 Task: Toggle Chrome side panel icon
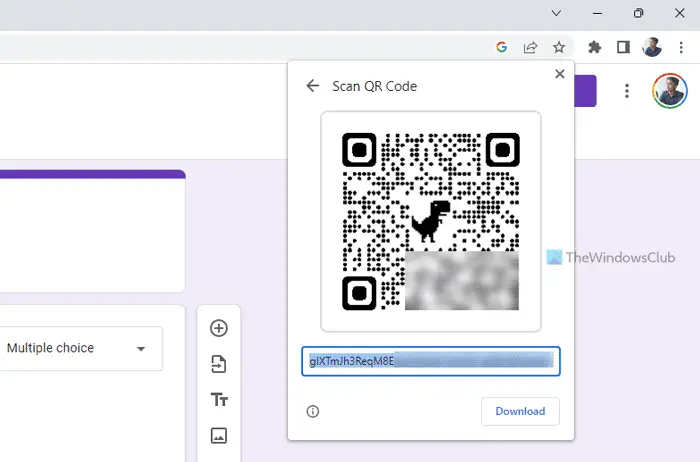tap(623, 47)
